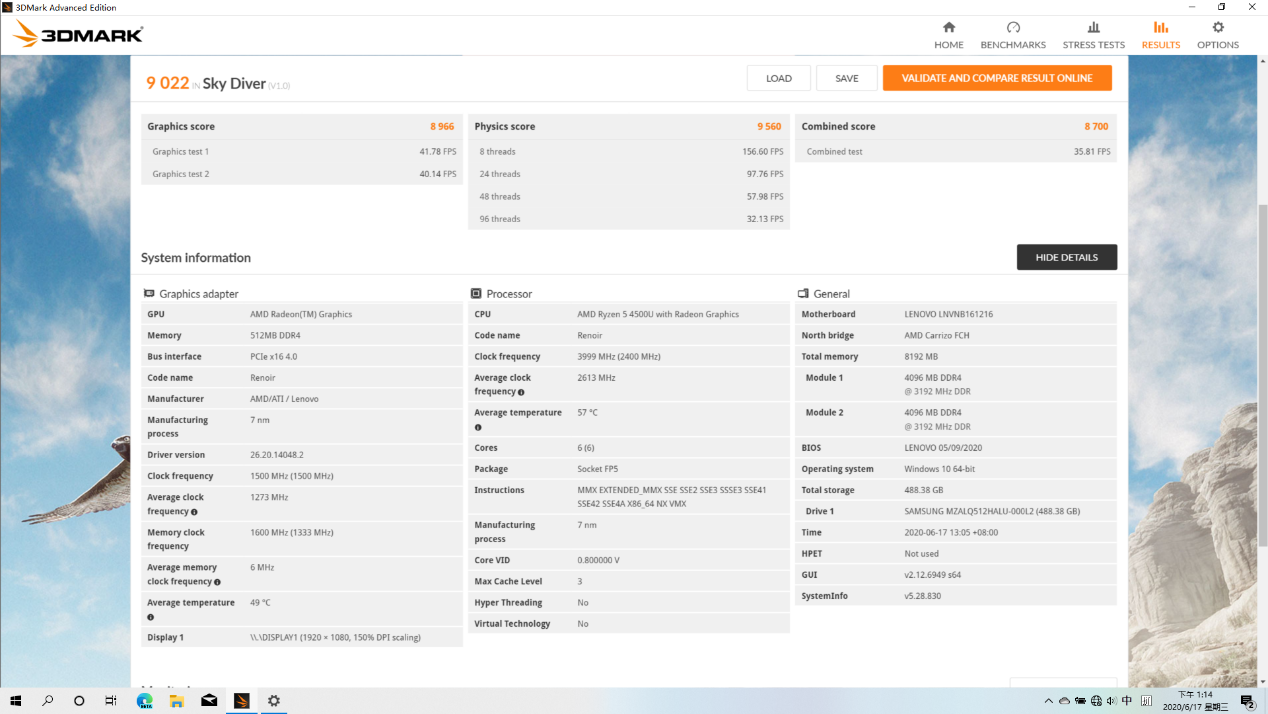Open the volume speaker tray icon

click(1111, 701)
